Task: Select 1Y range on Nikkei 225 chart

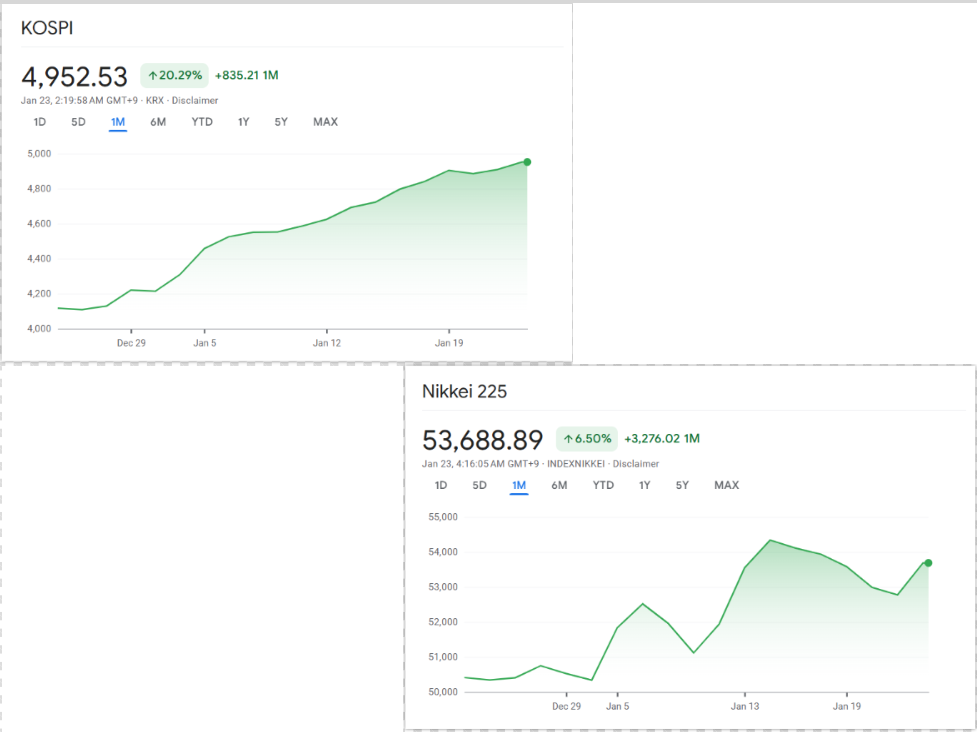Action: click(644, 485)
